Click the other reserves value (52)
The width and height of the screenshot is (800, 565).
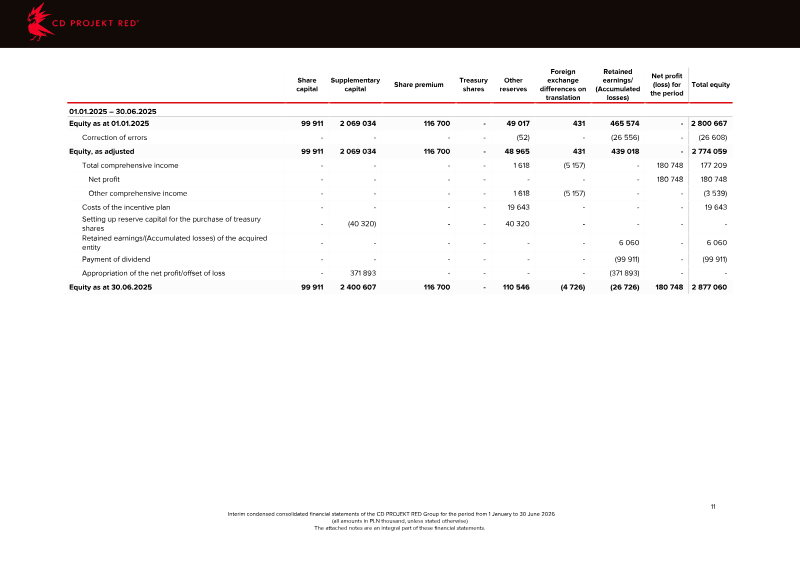coord(523,137)
